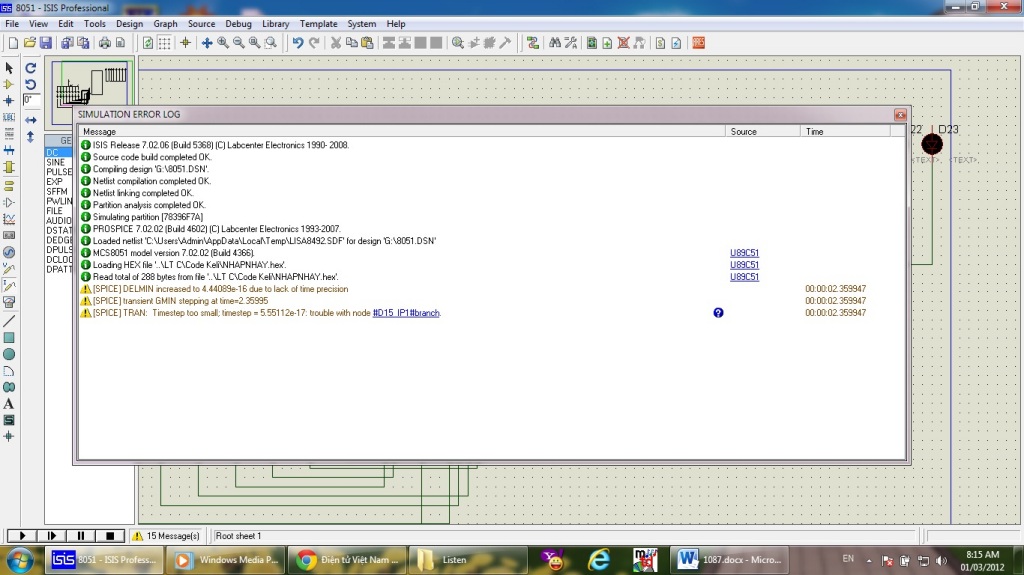Click the pan/center view icon
1024x575 pixels.
click(x=207, y=43)
